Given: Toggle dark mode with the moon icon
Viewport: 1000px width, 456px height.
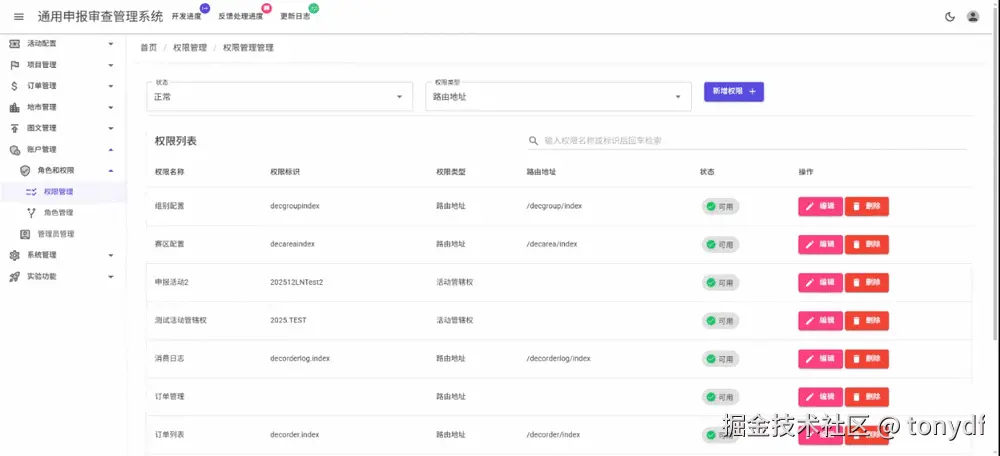Looking at the screenshot, I should 949,16.
